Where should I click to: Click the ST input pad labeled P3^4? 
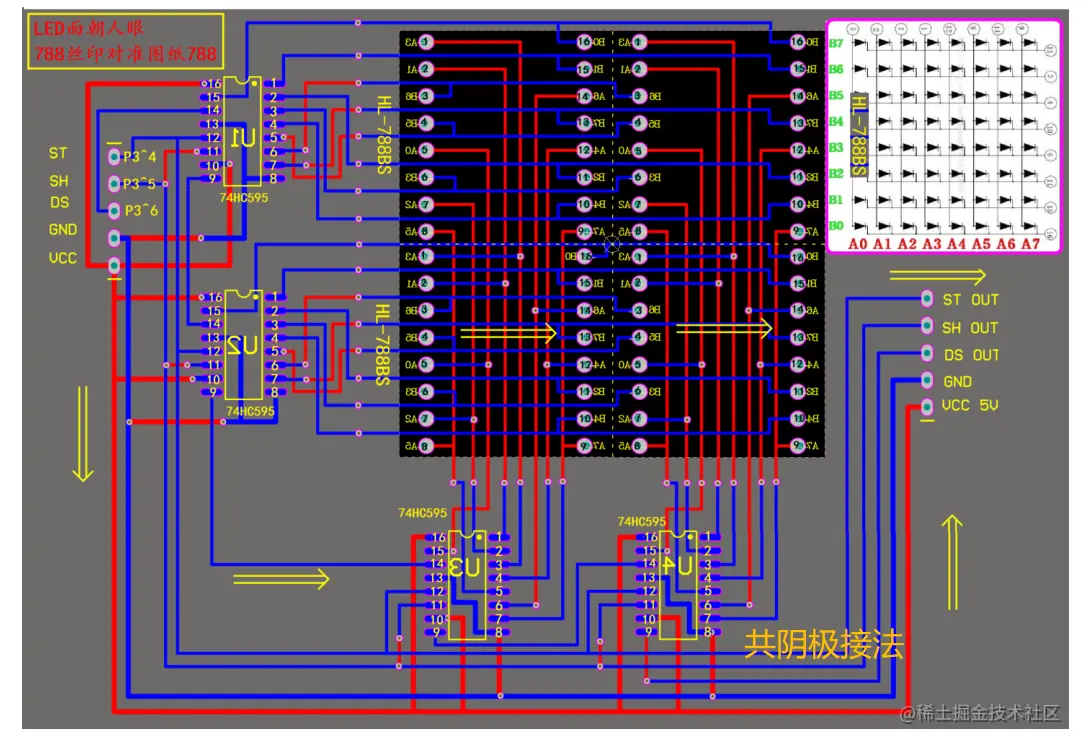[x=115, y=157]
